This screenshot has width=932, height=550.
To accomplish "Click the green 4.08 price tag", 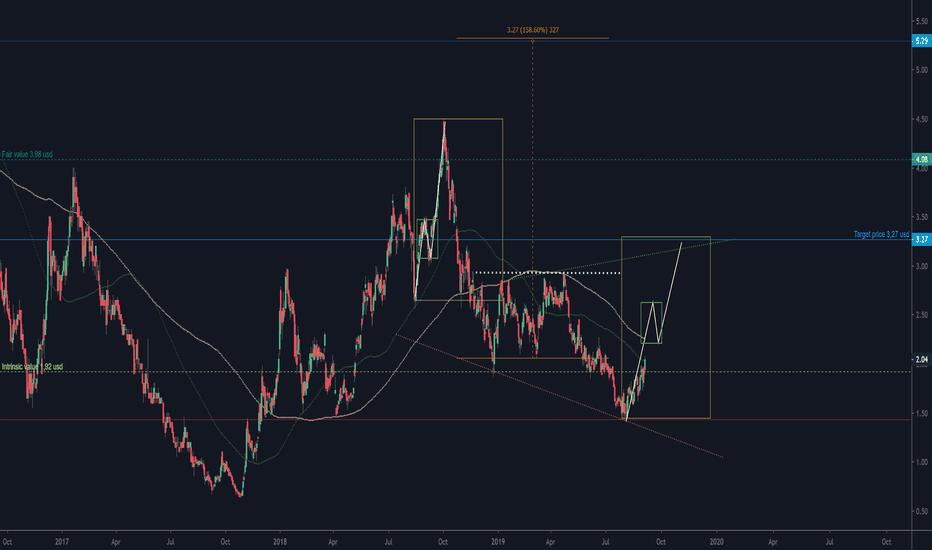I will point(921,159).
